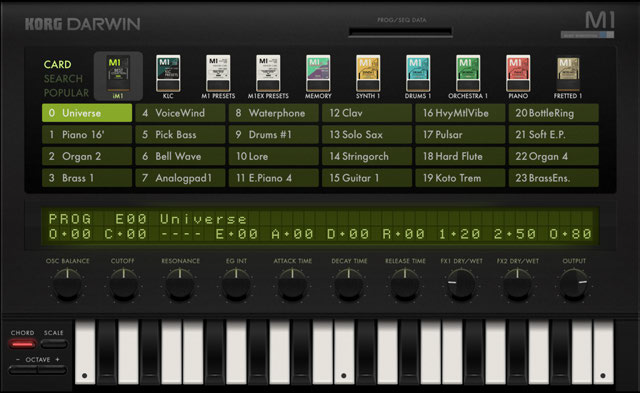Toggle the SCALE button

click(54, 344)
